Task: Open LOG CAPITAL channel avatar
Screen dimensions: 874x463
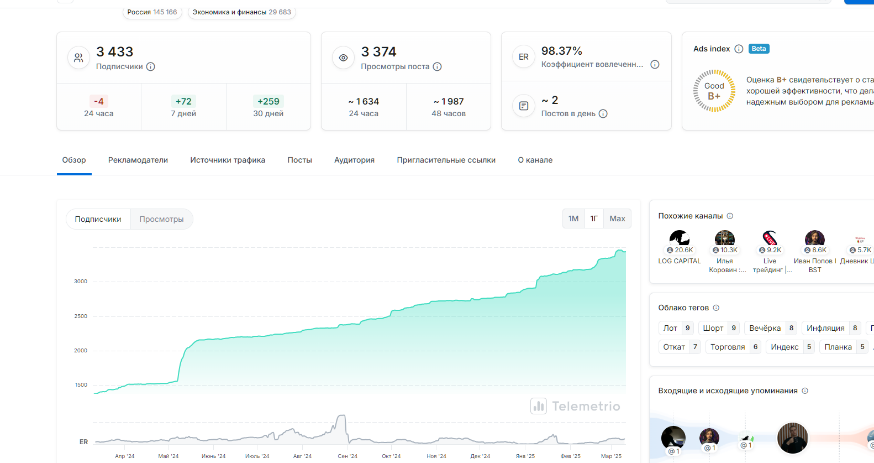Action: click(679, 239)
